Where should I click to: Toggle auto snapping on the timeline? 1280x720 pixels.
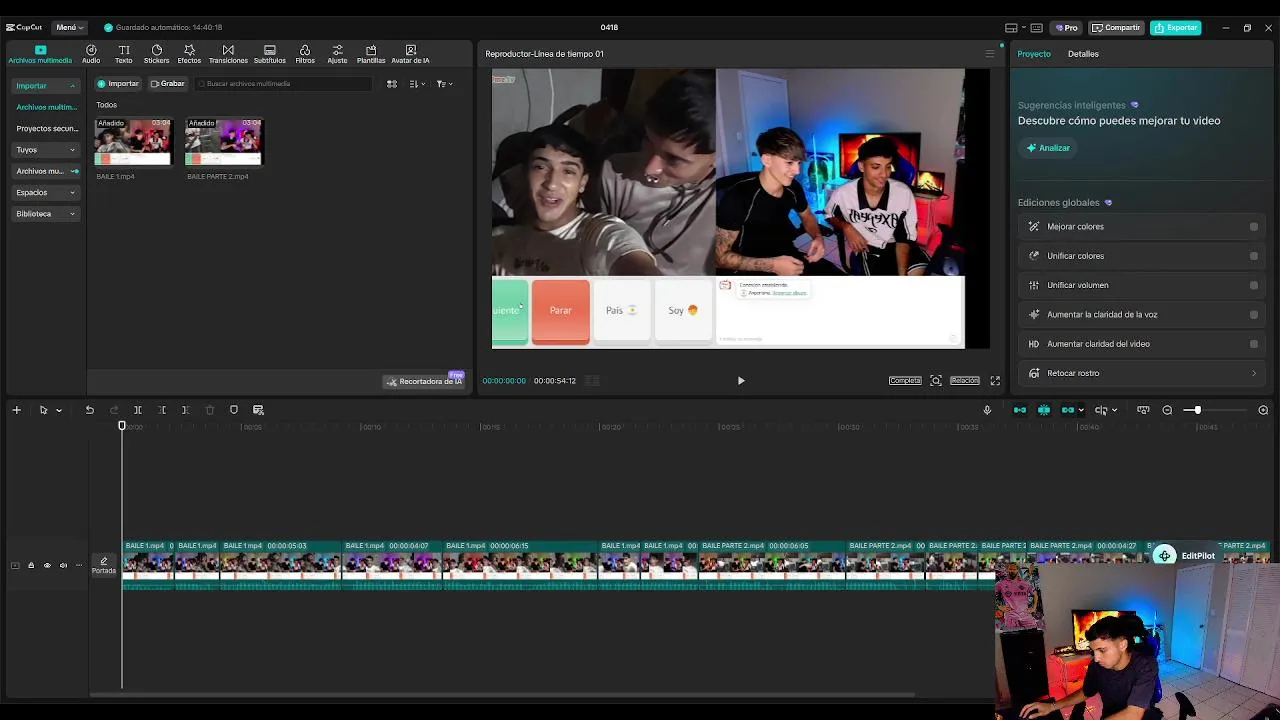point(1044,410)
